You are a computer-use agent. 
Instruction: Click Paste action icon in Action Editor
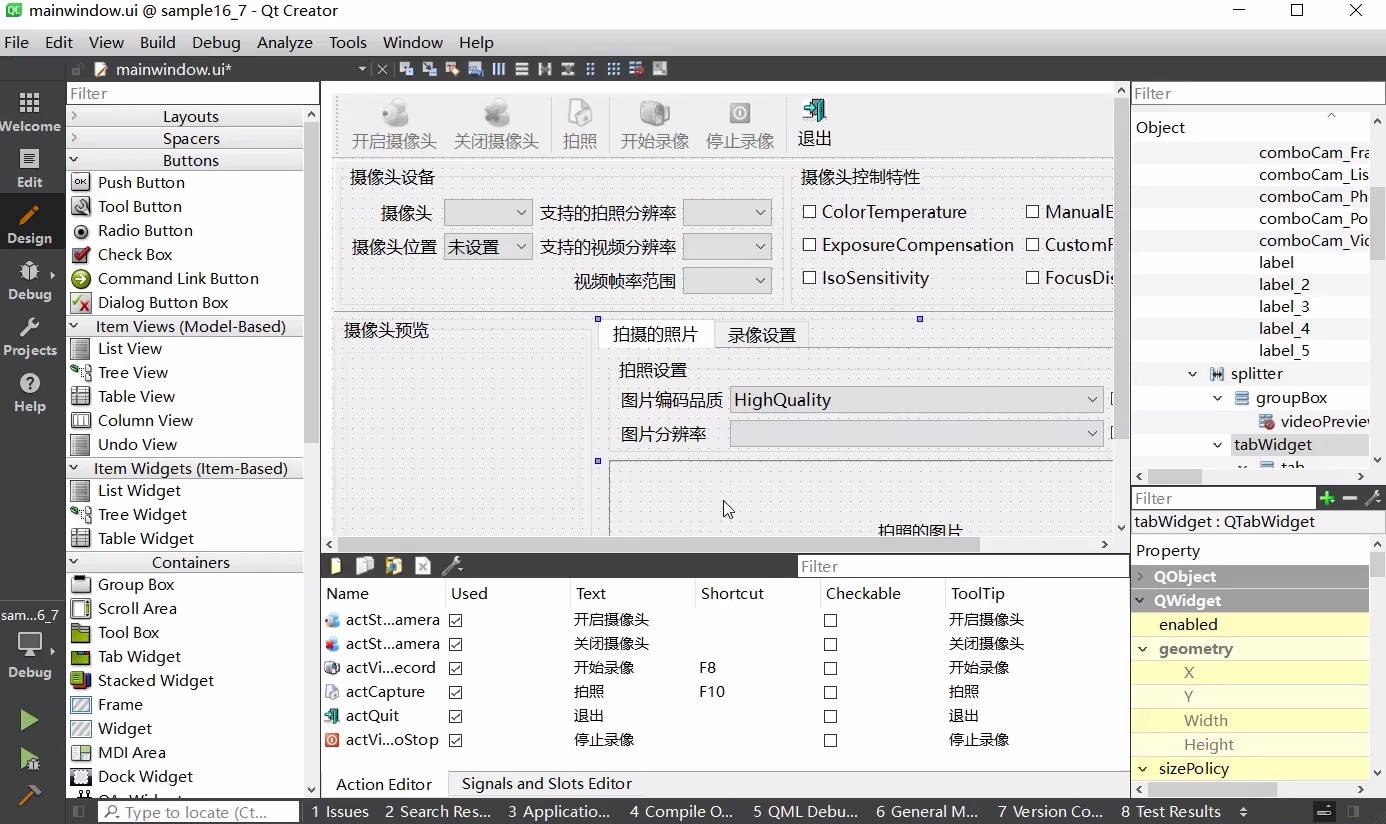click(x=394, y=566)
